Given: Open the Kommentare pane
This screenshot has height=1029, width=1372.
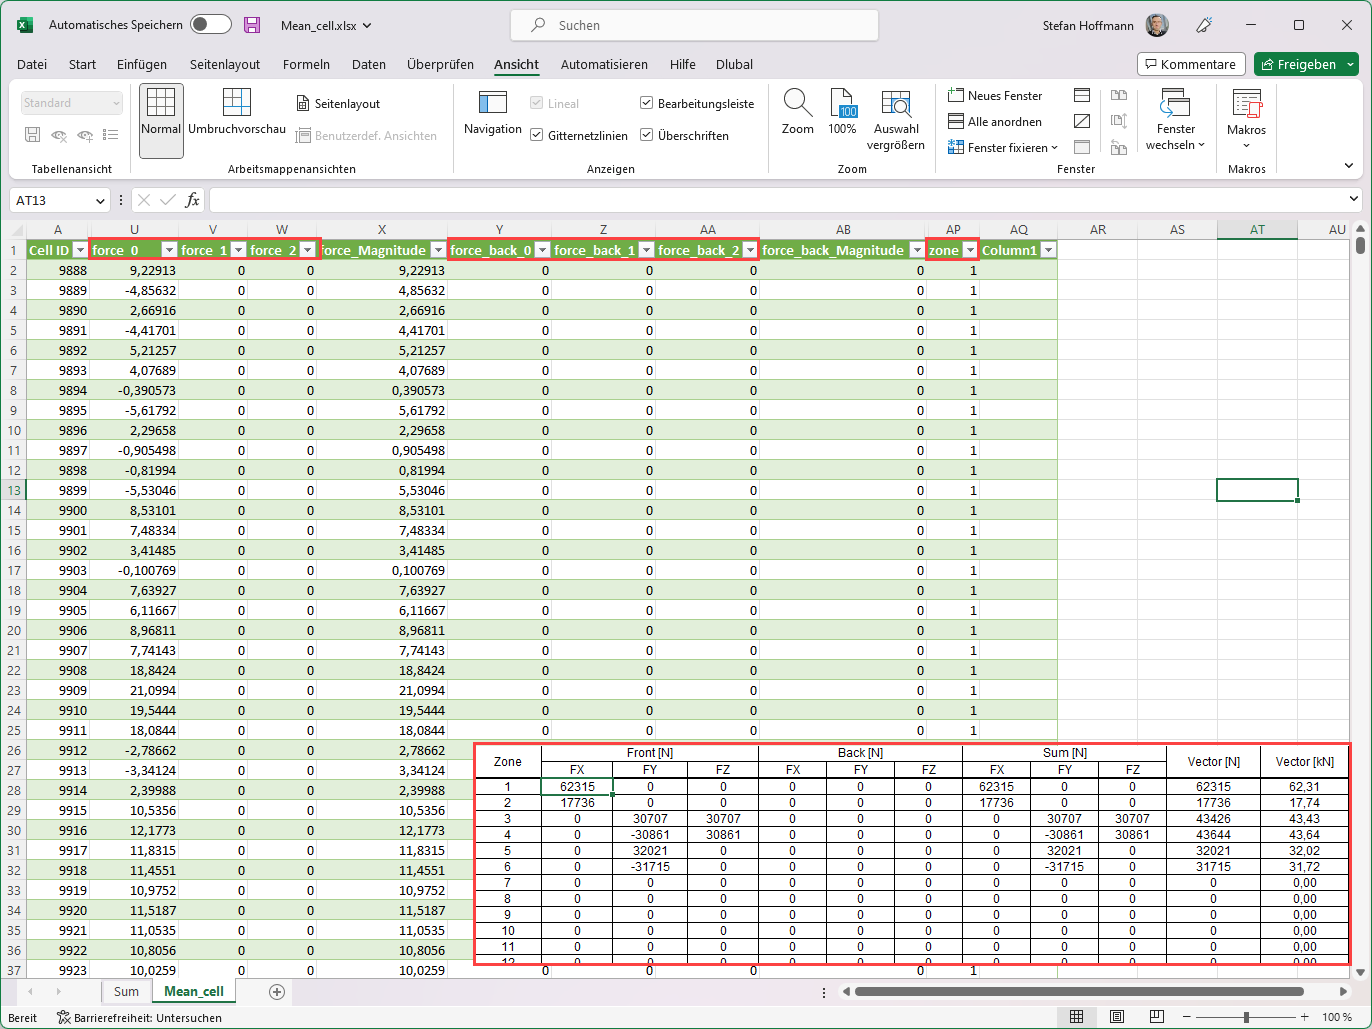Looking at the screenshot, I should coord(1191,63).
